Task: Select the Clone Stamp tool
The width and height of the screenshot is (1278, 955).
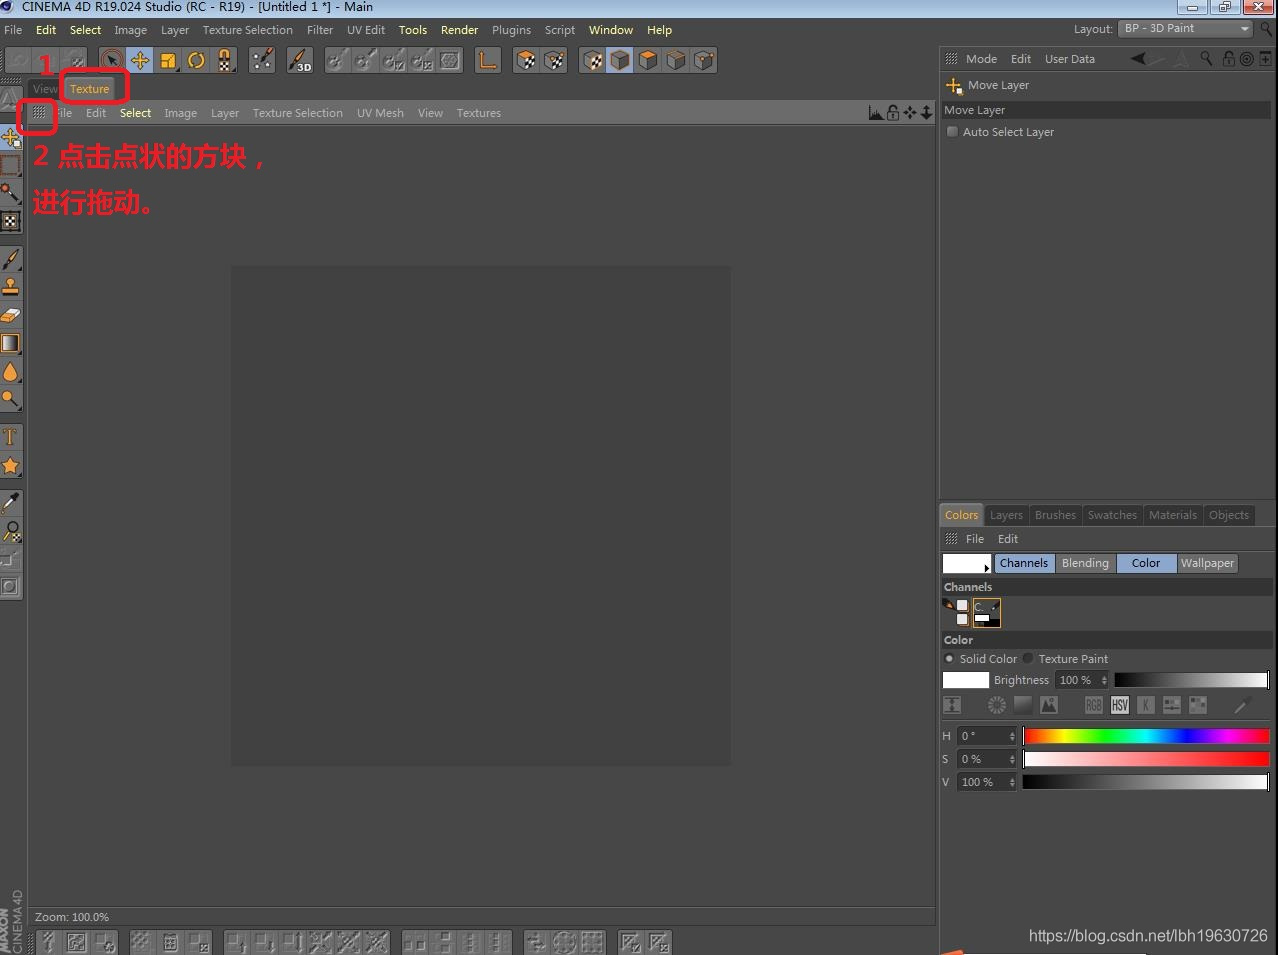Action: click(11, 287)
